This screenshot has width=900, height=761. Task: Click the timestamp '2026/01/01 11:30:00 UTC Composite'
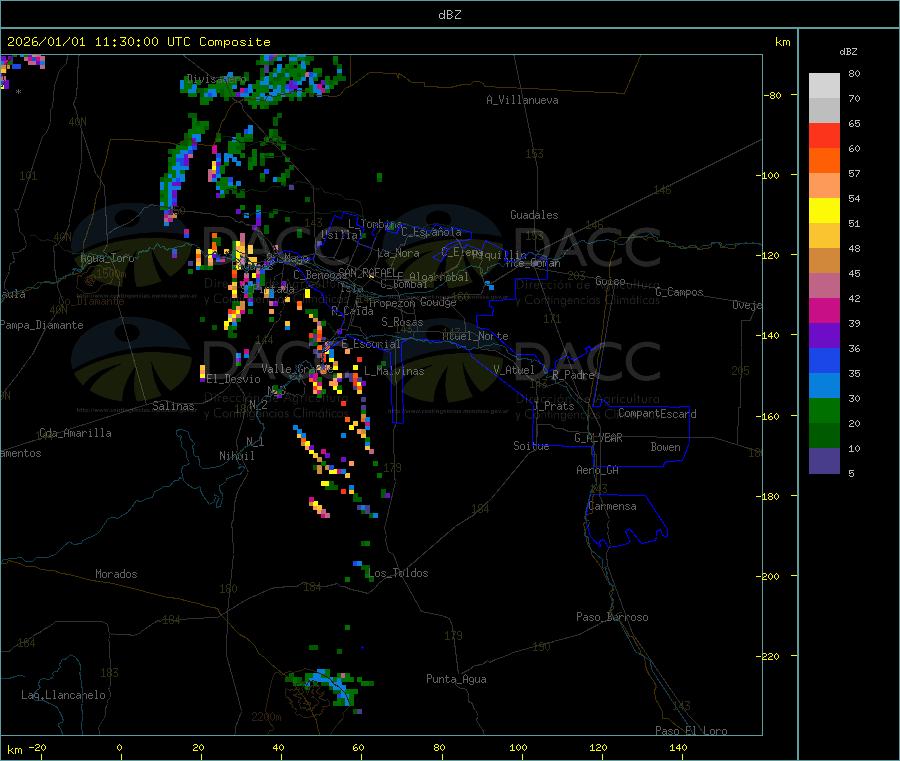tap(138, 42)
